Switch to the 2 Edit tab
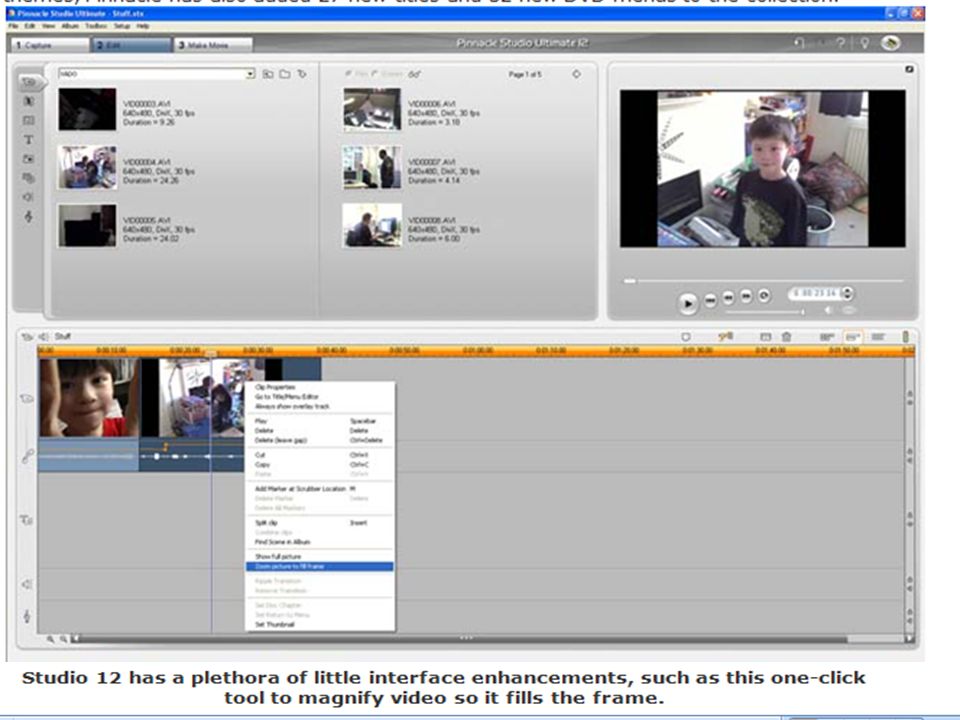This screenshot has height=720, width=960. pos(131,45)
